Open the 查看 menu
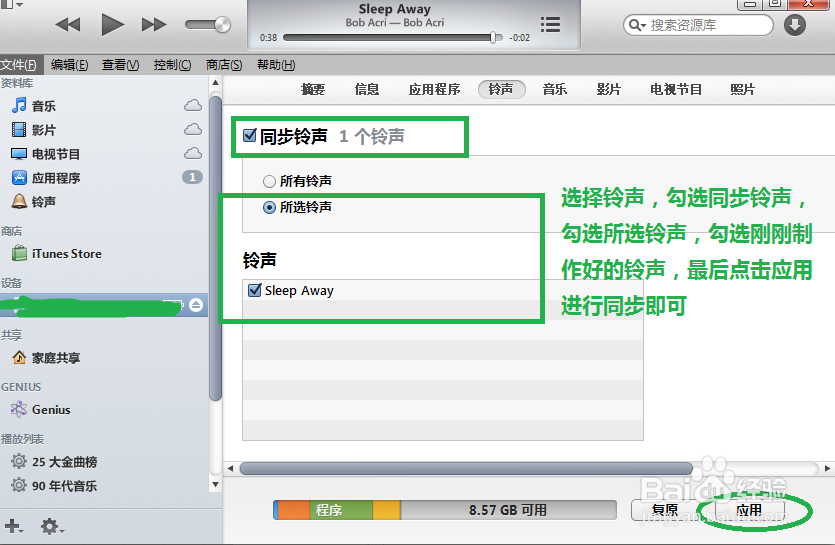This screenshot has height=545, width=835. click(120, 64)
